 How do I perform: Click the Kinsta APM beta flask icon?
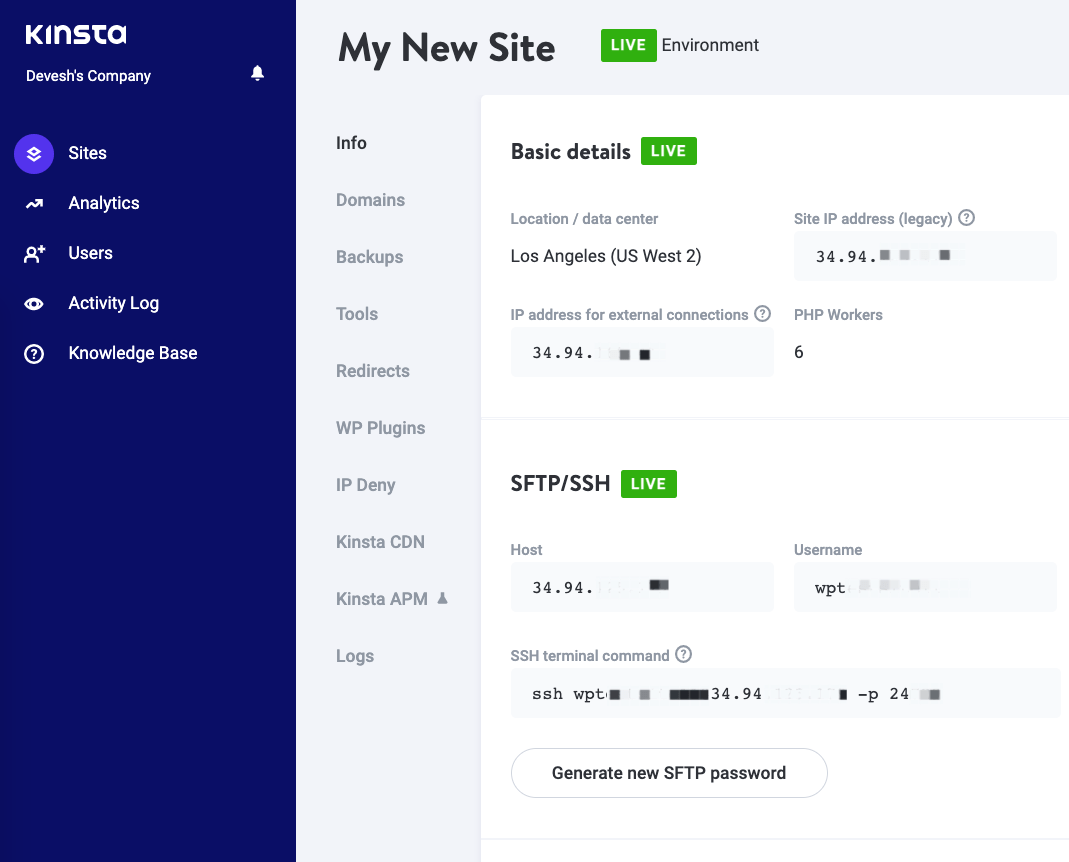pos(442,598)
